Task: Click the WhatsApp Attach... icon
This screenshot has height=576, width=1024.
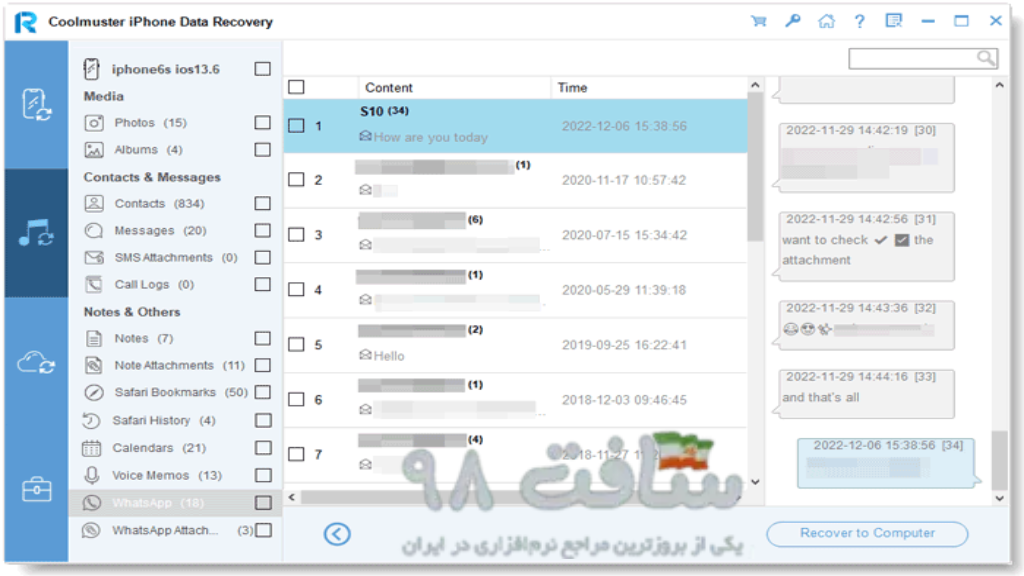Action: point(91,530)
